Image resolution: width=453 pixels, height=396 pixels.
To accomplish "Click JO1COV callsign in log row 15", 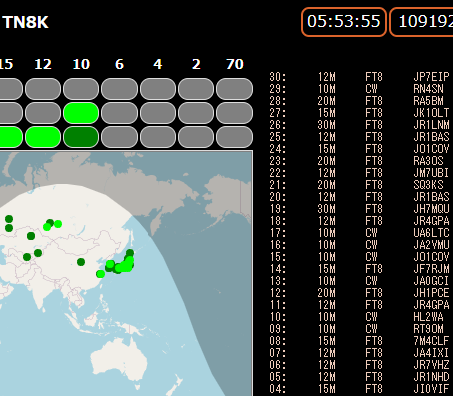I will click(431, 257).
